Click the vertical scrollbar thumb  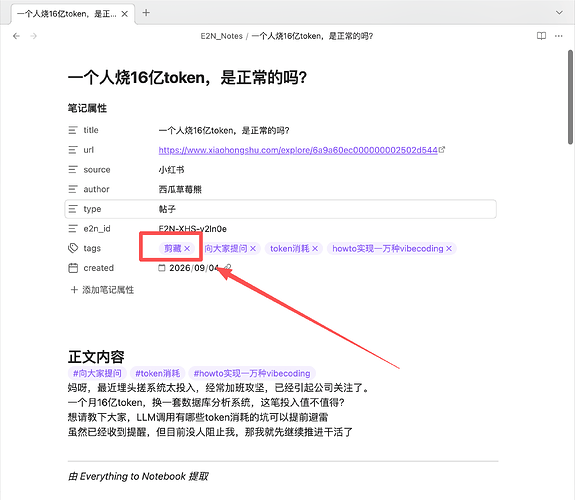[x=570, y=97]
